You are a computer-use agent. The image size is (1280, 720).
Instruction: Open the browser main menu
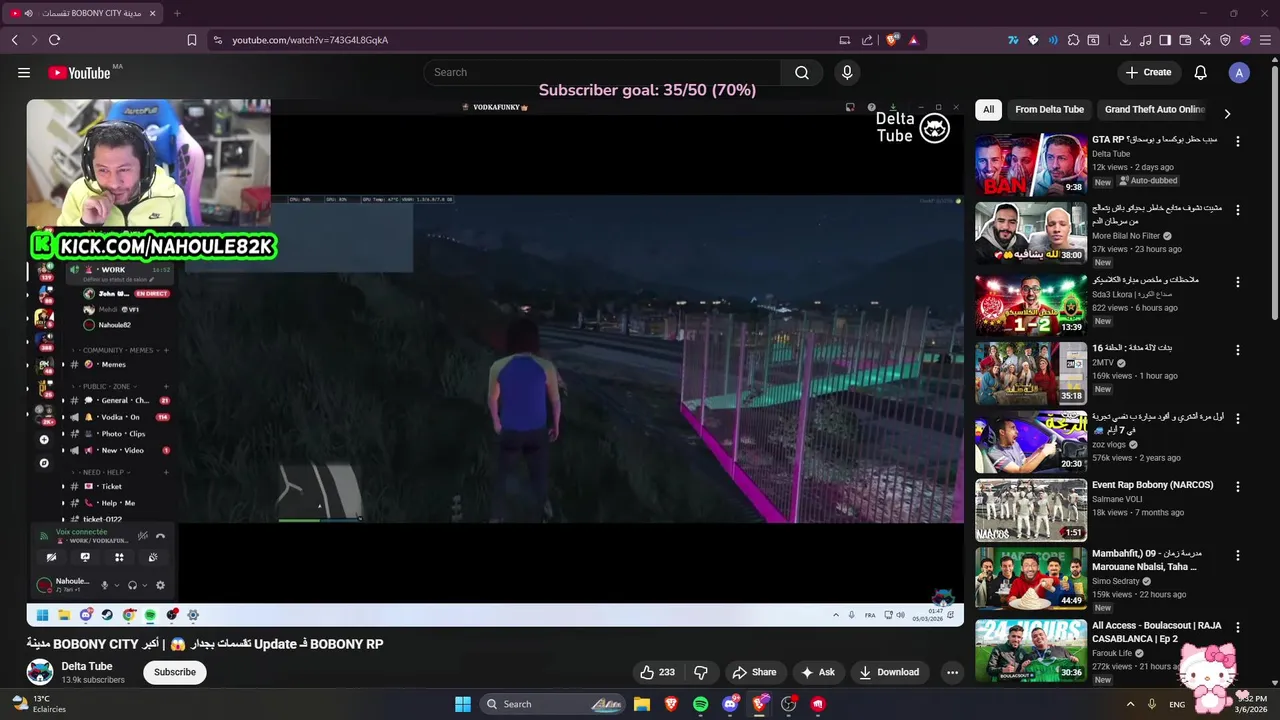[1264, 40]
